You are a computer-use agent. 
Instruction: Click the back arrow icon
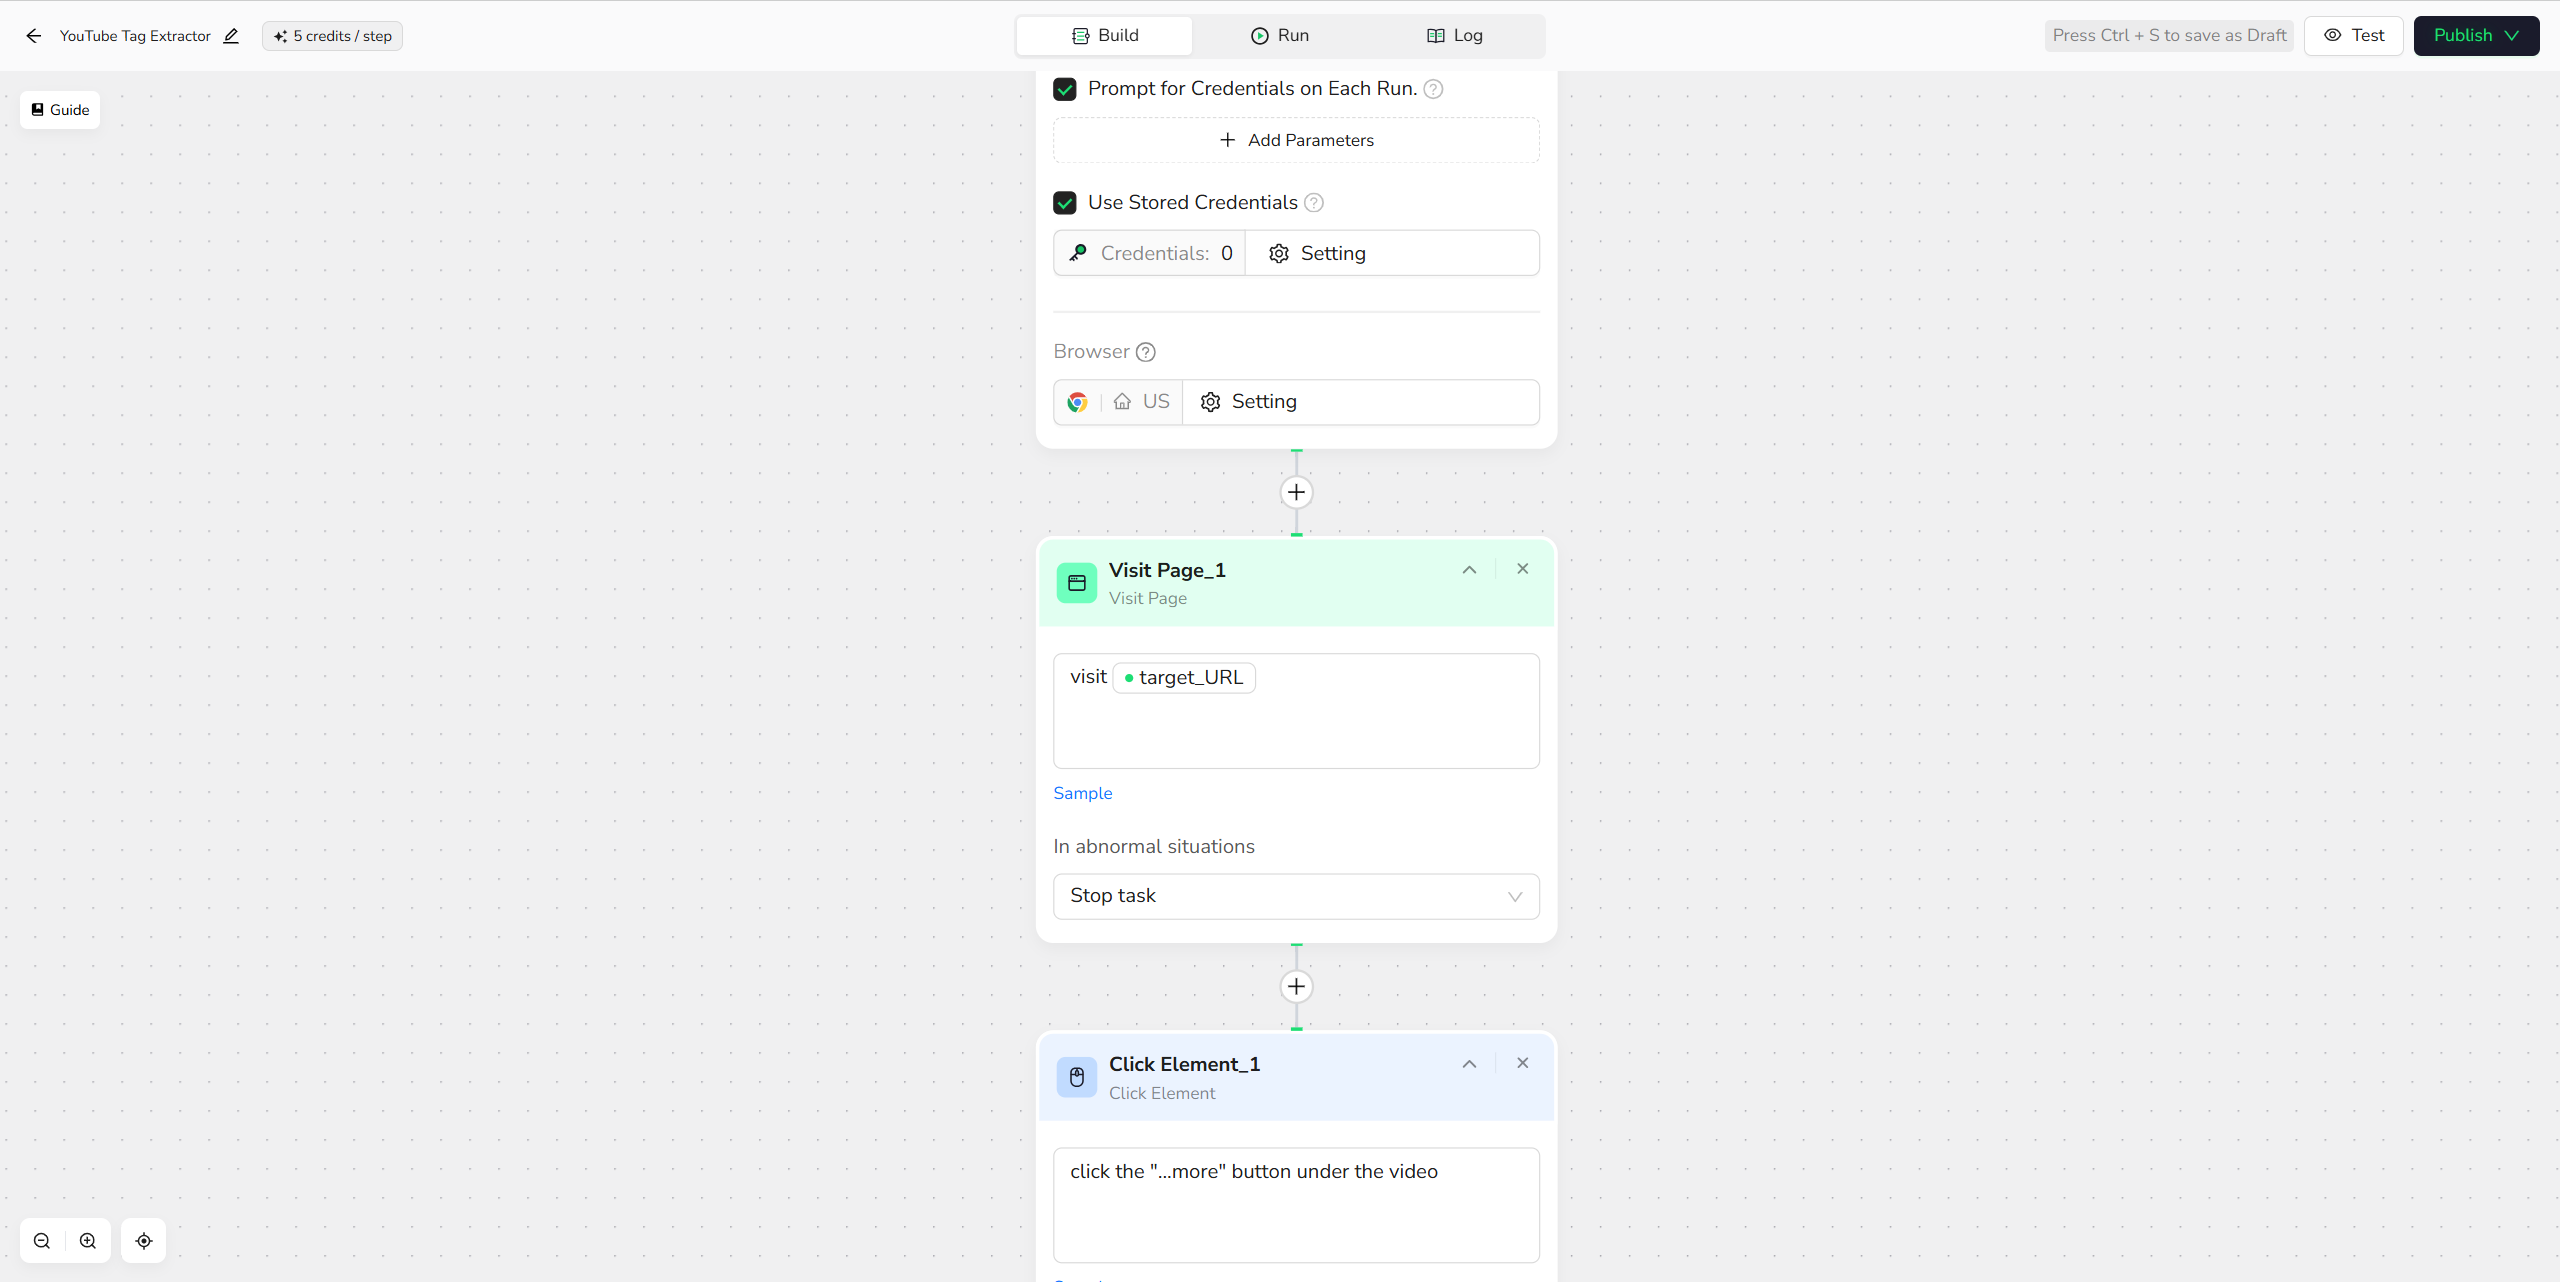[34, 36]
